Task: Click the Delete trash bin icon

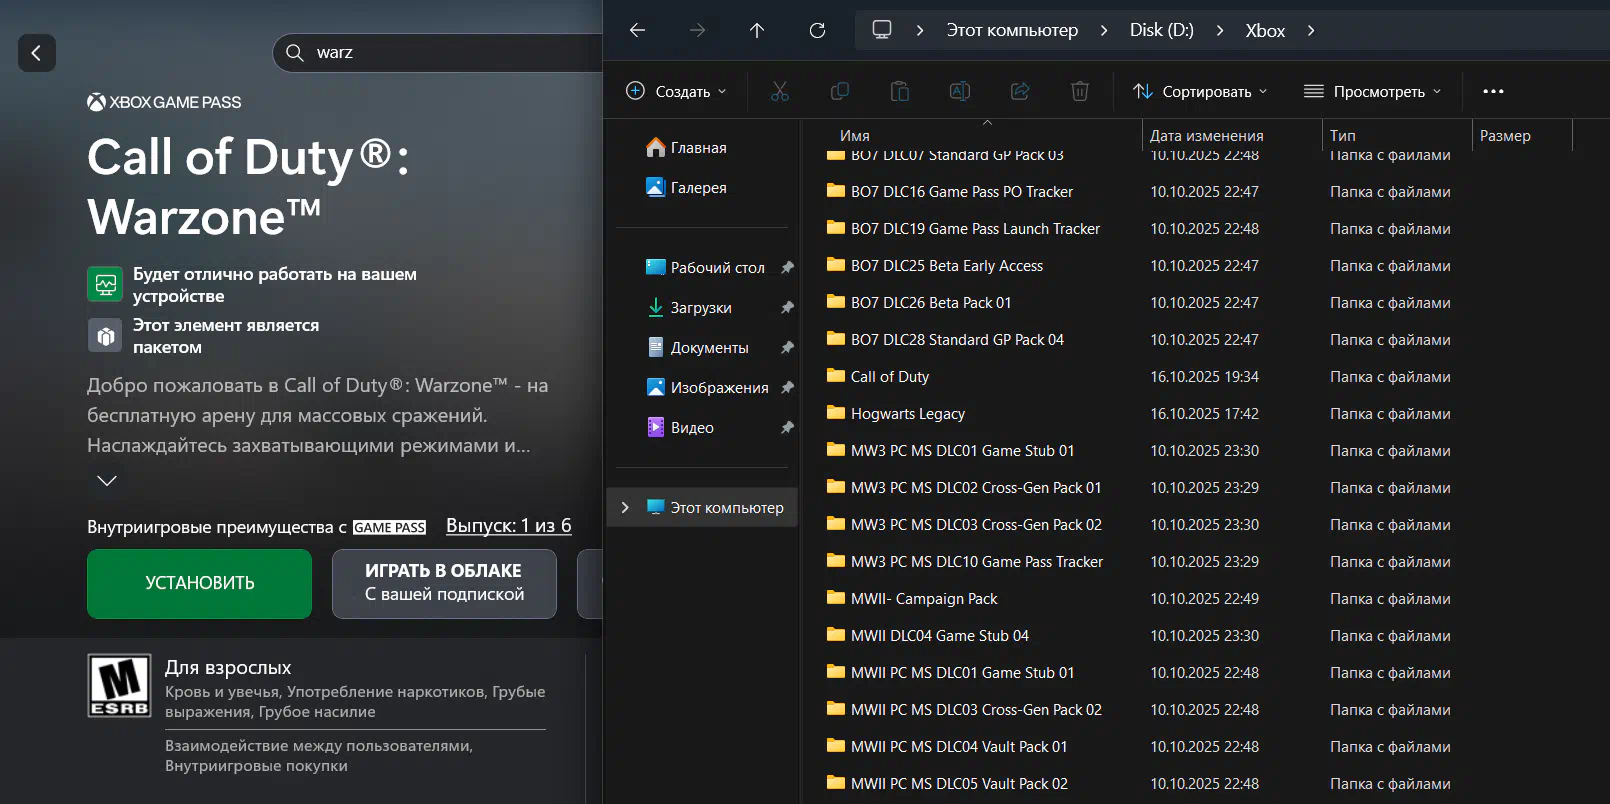Action: pyautogui.click(x=1080, y=91)
